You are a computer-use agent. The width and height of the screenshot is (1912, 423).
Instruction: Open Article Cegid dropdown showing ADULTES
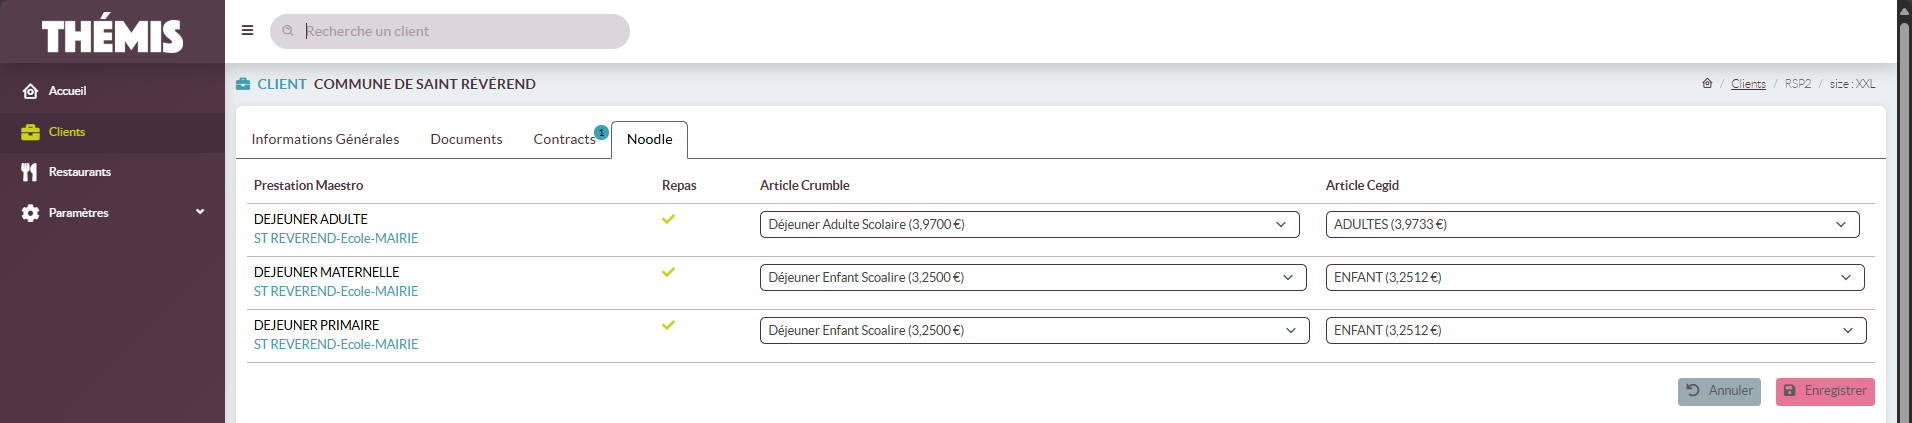coord(1592,225)
